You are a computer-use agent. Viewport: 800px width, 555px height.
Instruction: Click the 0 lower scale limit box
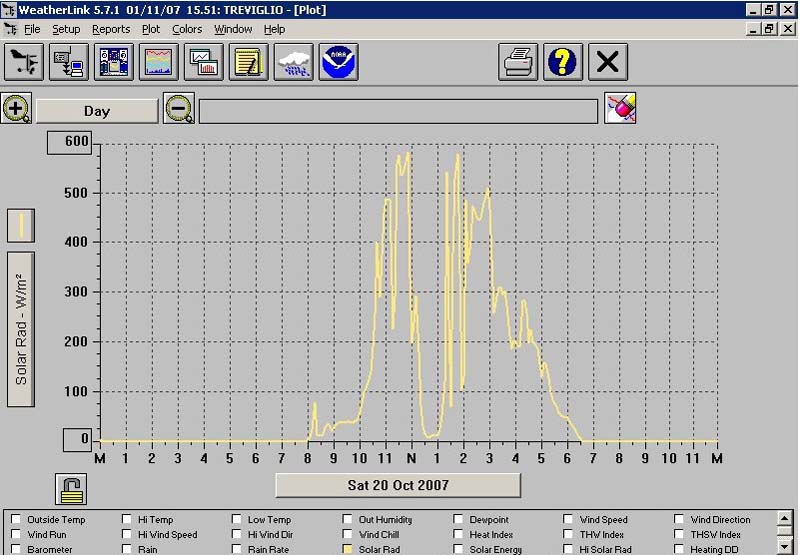78,440
